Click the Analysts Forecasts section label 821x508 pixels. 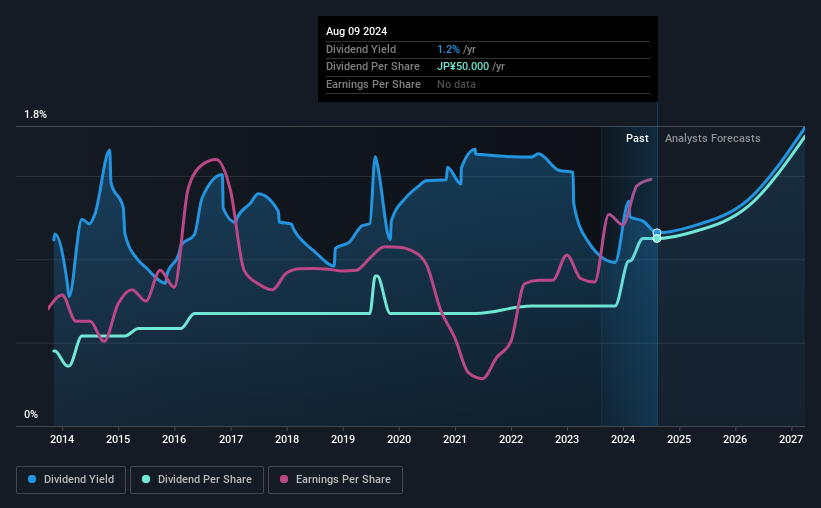(713, 138)
